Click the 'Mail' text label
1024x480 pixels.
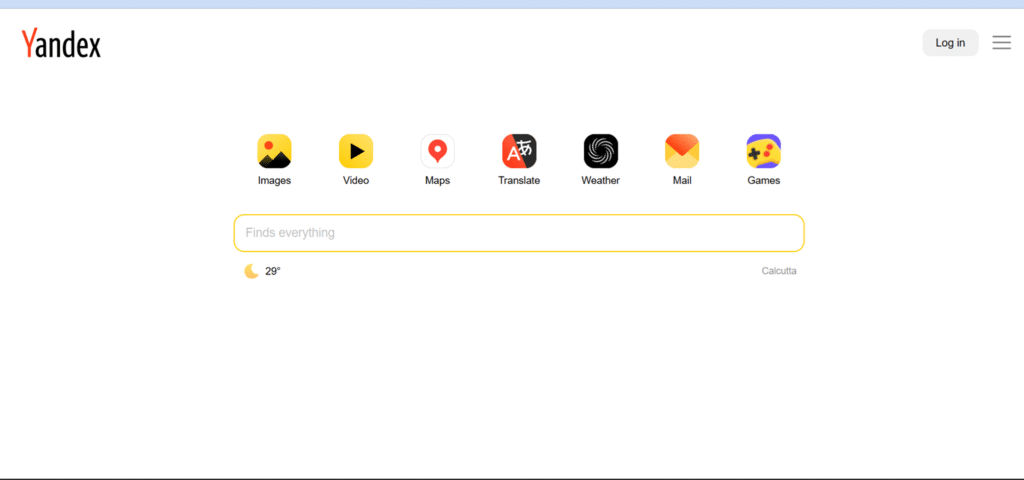682,181
